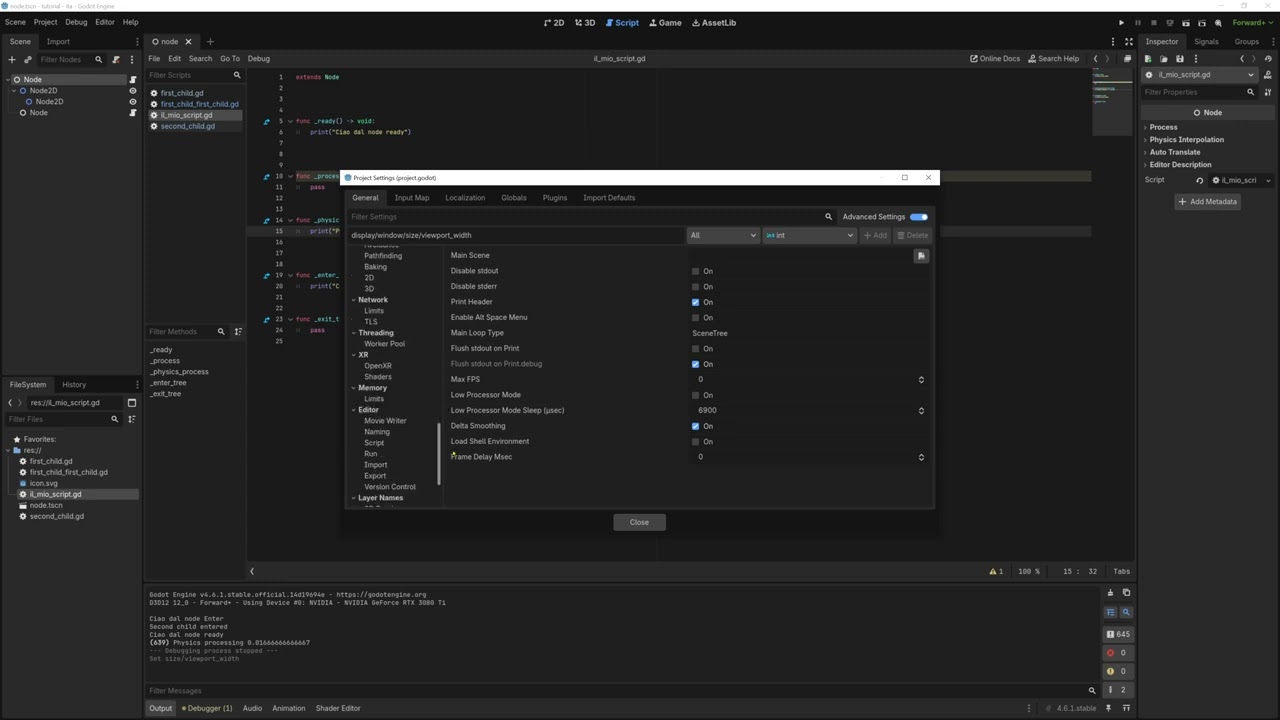Open the Forward+ renderer dropdown
The height and width of the screenshot is (720, 1280).
click(1252, 22)
